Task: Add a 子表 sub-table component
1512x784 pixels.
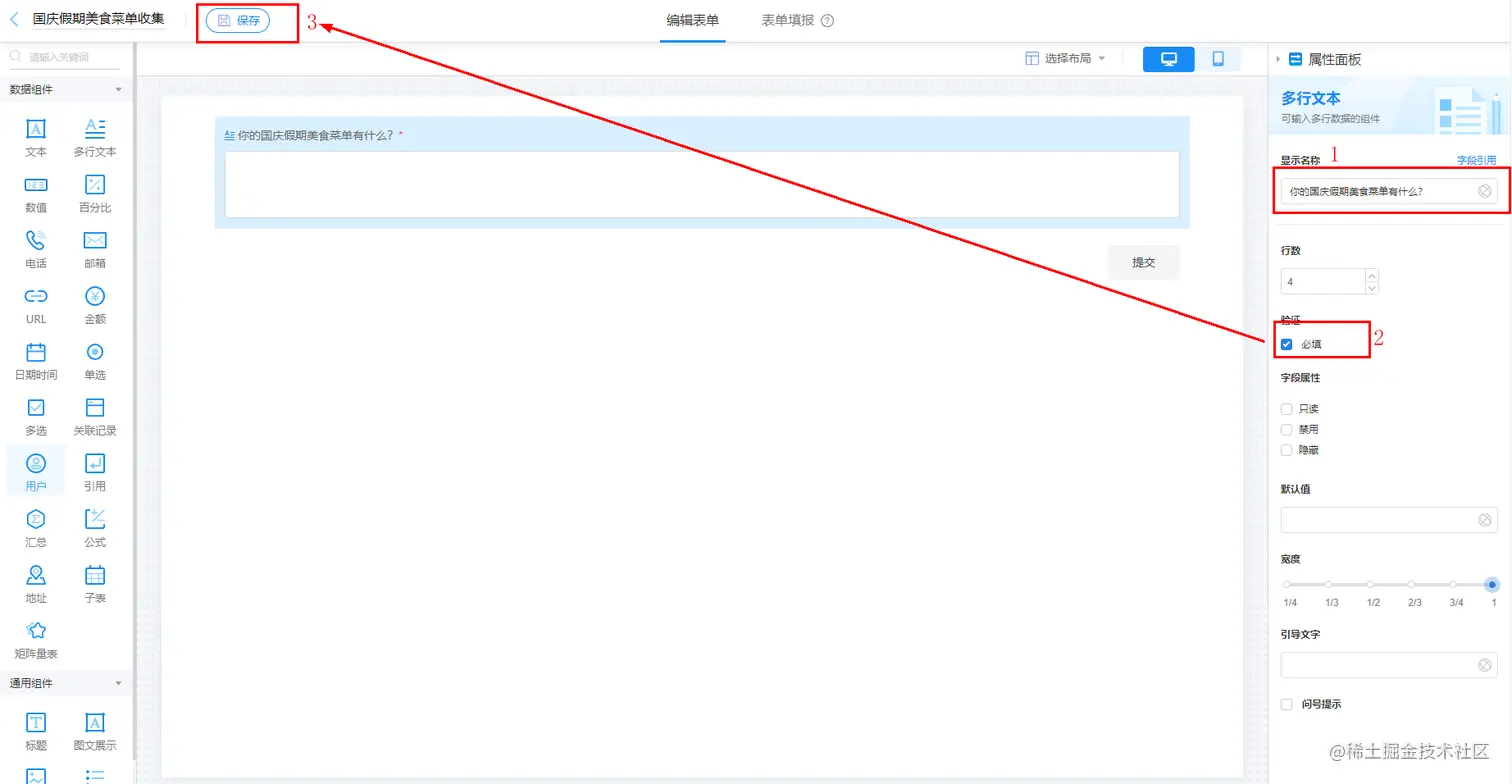Action: click(95, 585)
